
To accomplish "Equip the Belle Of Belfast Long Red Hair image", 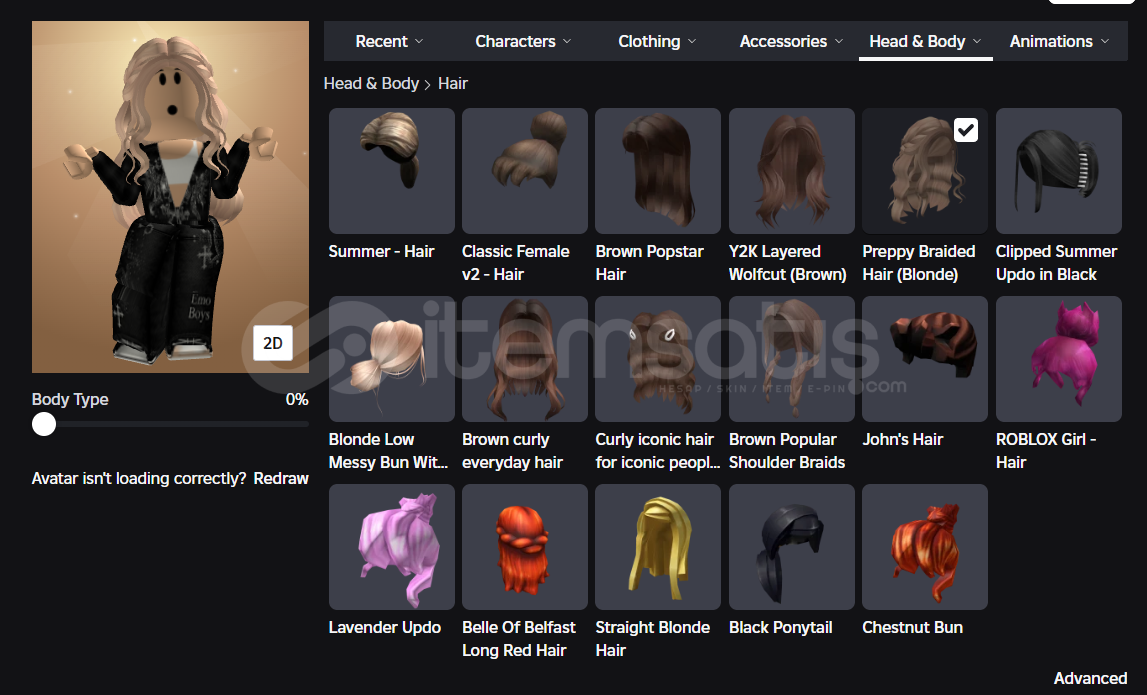I will (x=524, y=546).
